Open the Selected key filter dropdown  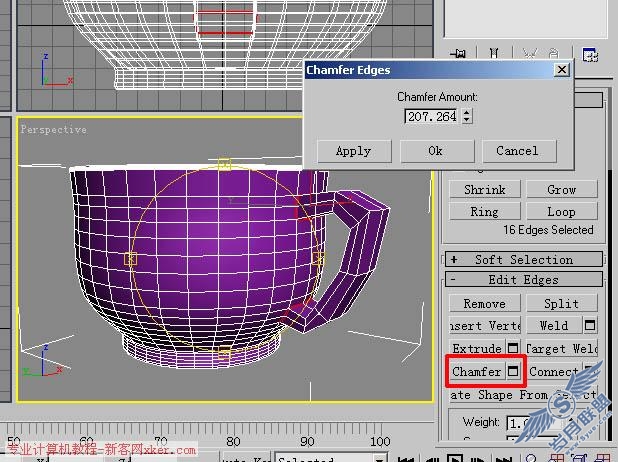(379, 459)
